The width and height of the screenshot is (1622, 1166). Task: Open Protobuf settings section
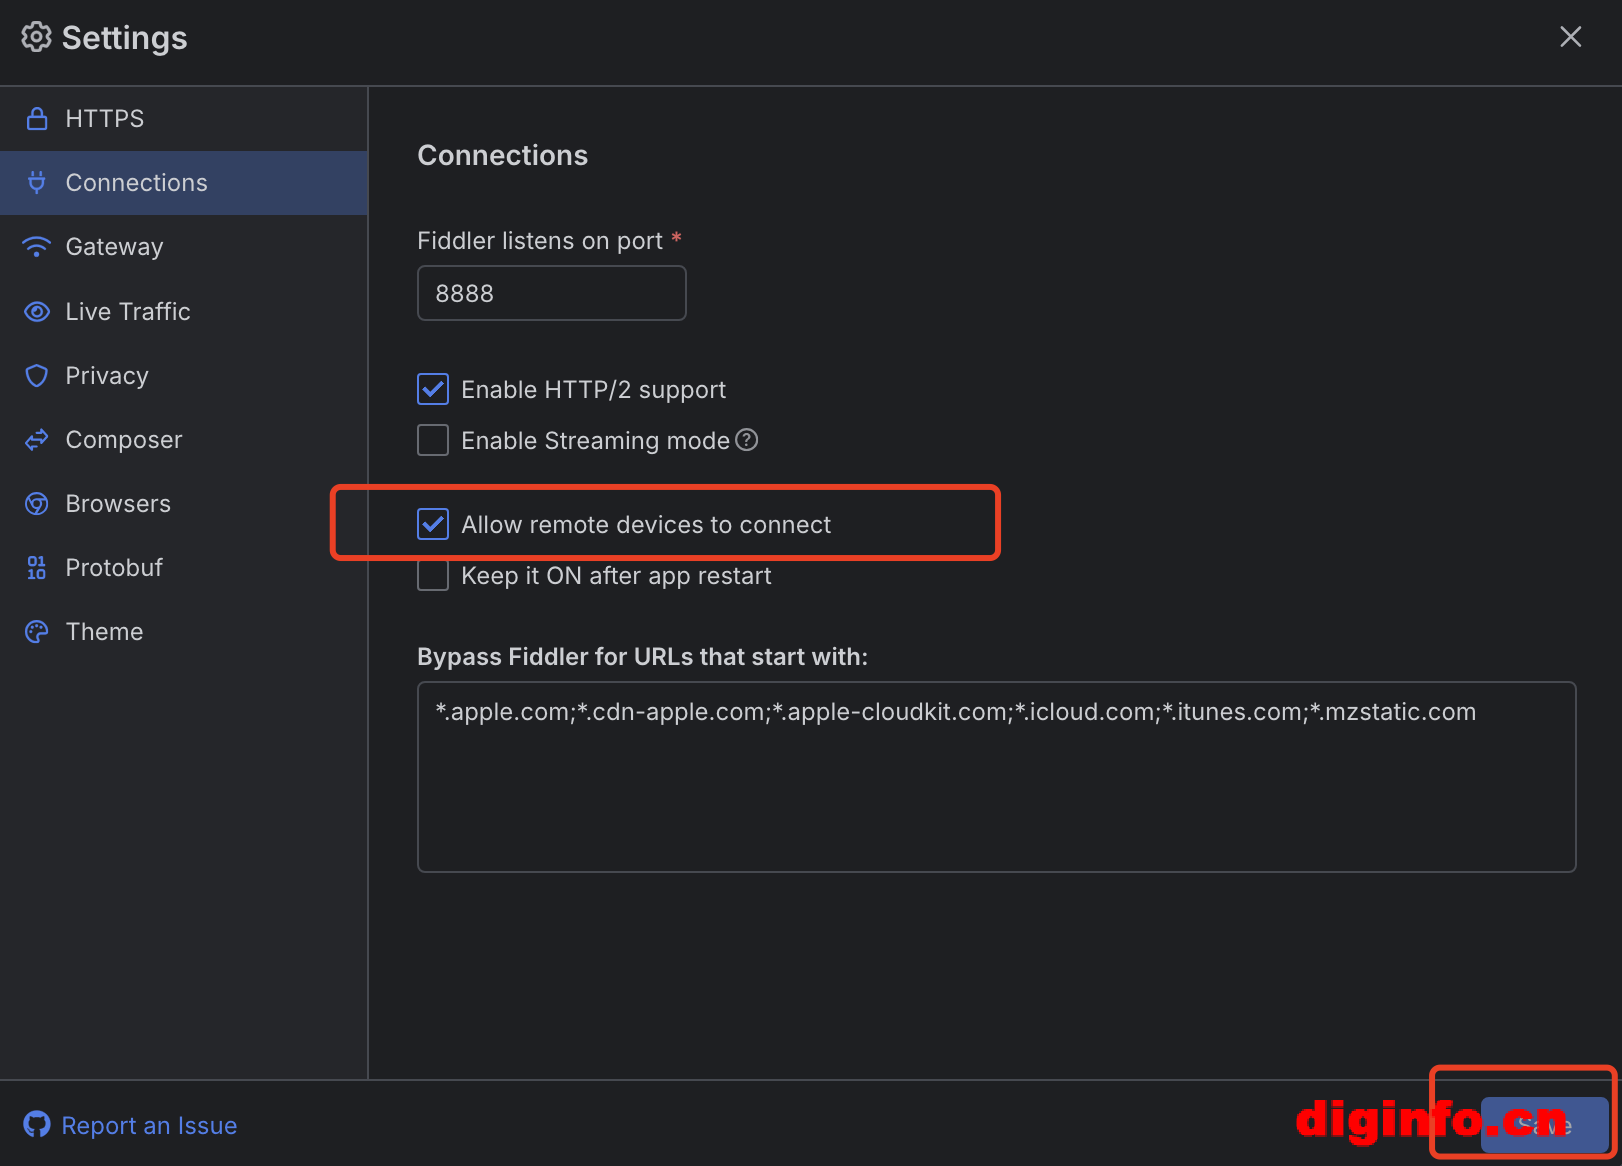point(184,568)
